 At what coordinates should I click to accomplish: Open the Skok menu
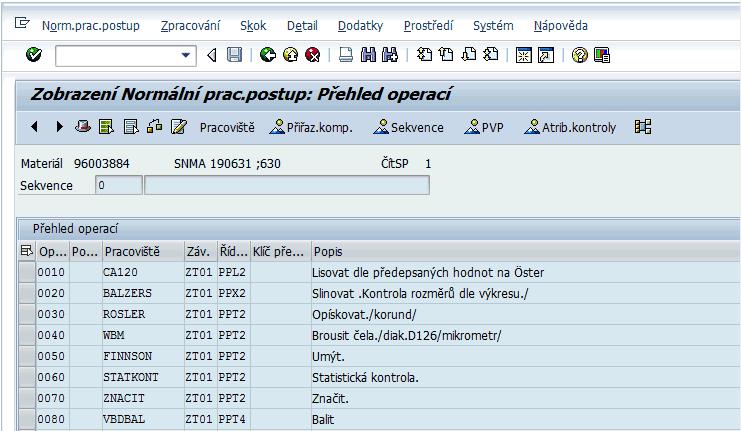coord(253,26)
